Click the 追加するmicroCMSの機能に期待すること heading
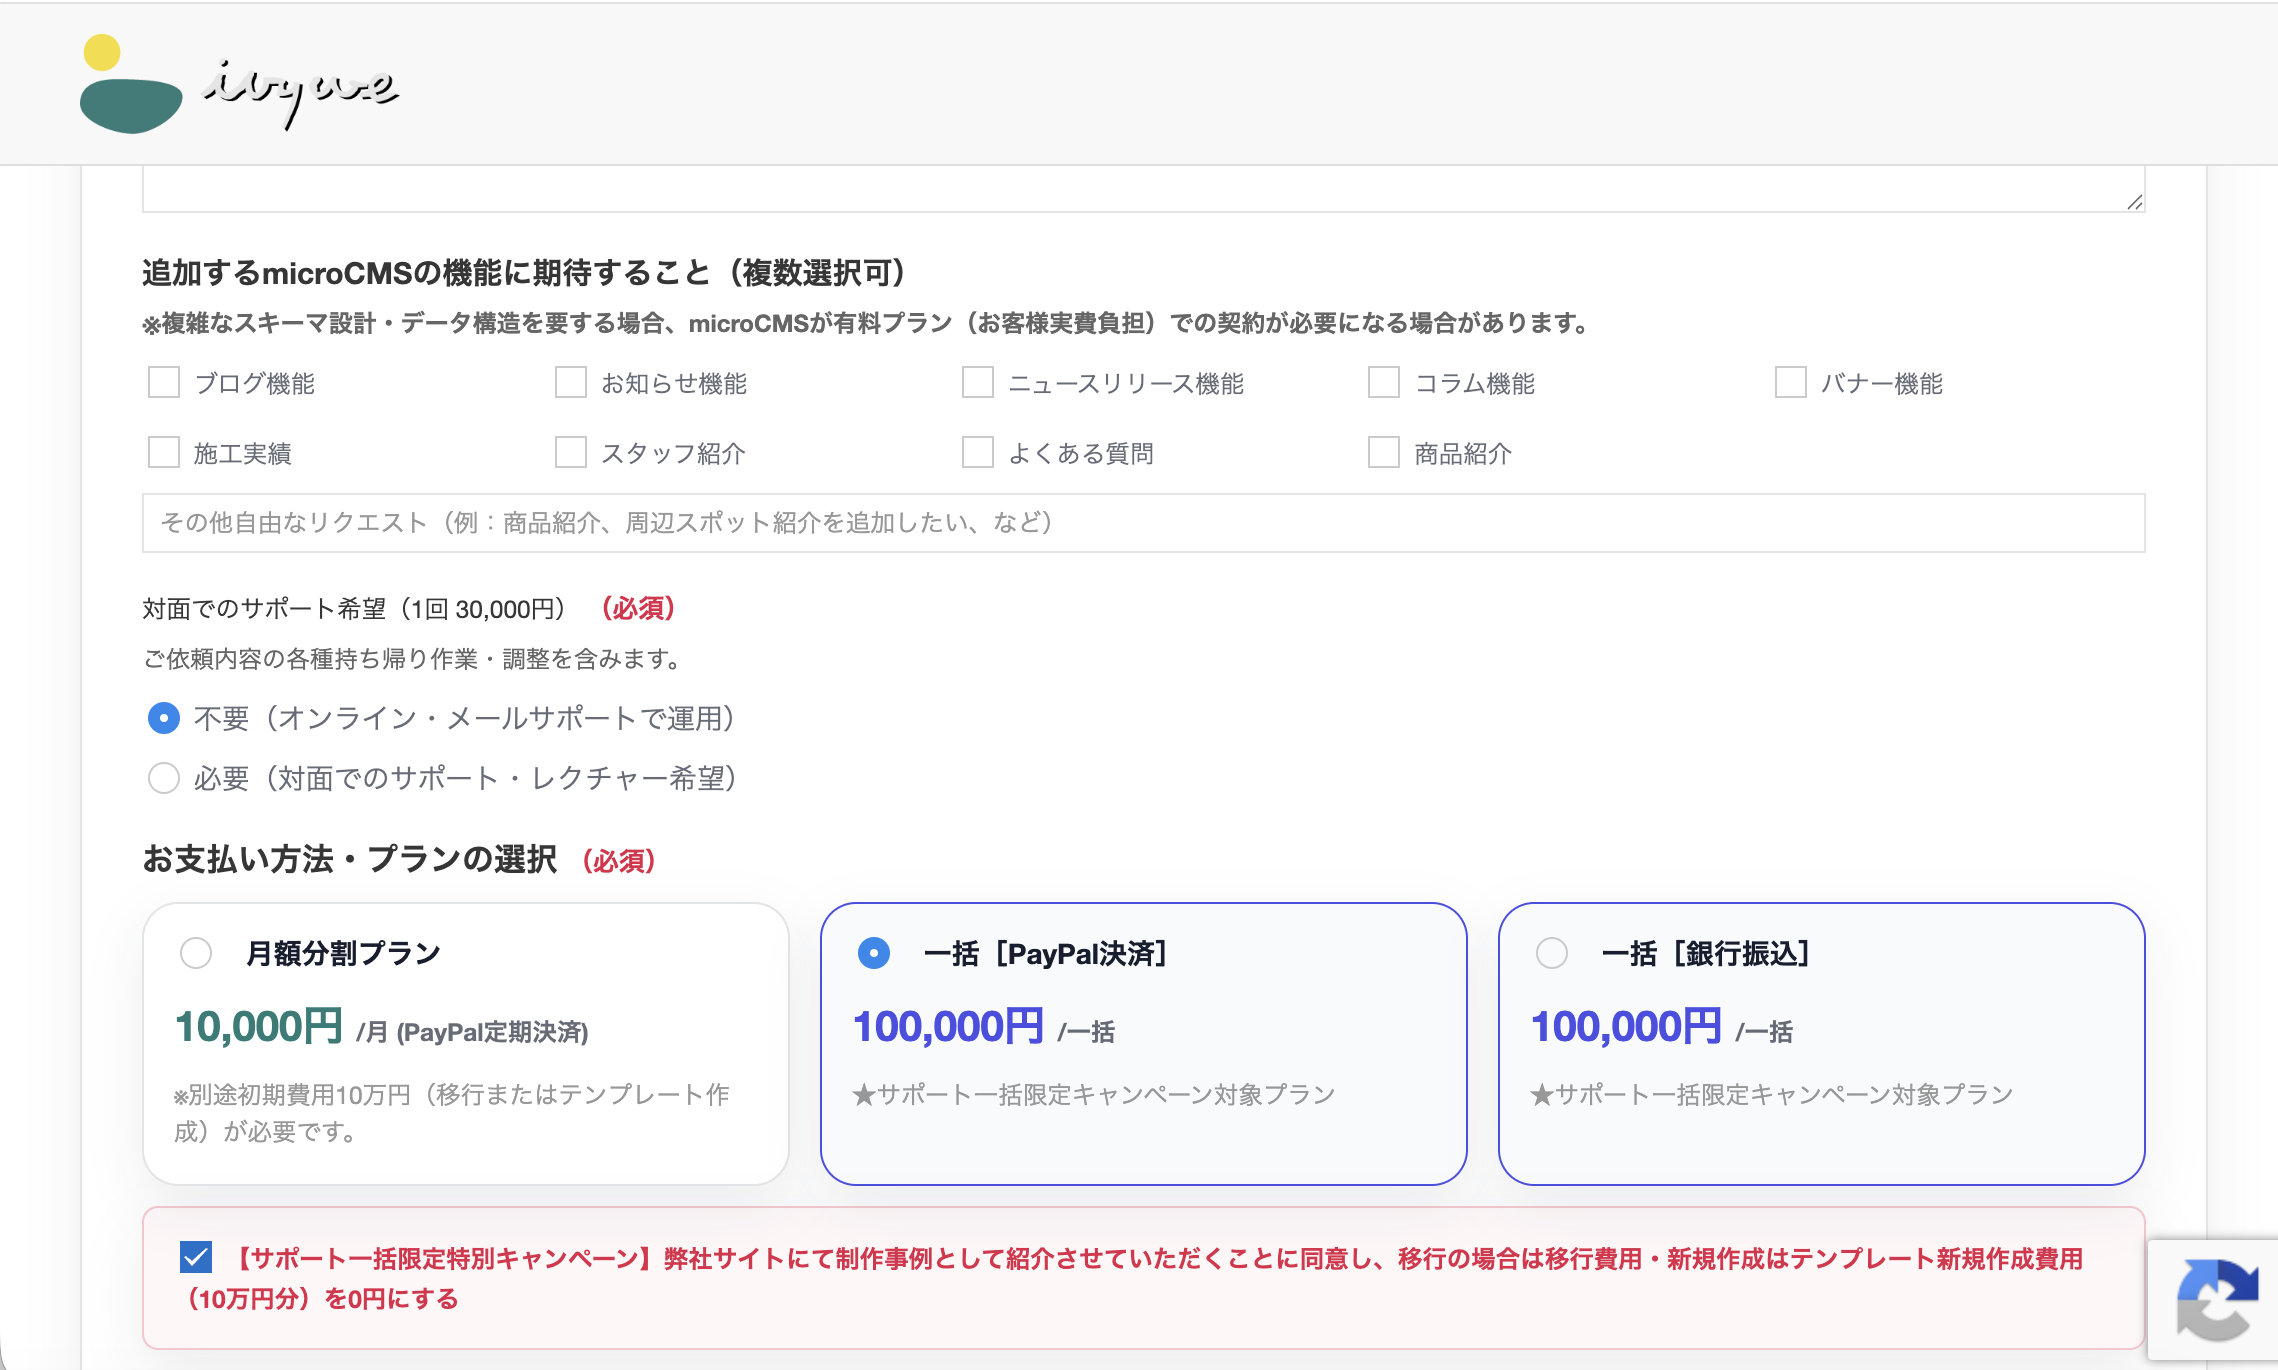This screenshot has height=1370, width=2278. click(x=527, y=272)
